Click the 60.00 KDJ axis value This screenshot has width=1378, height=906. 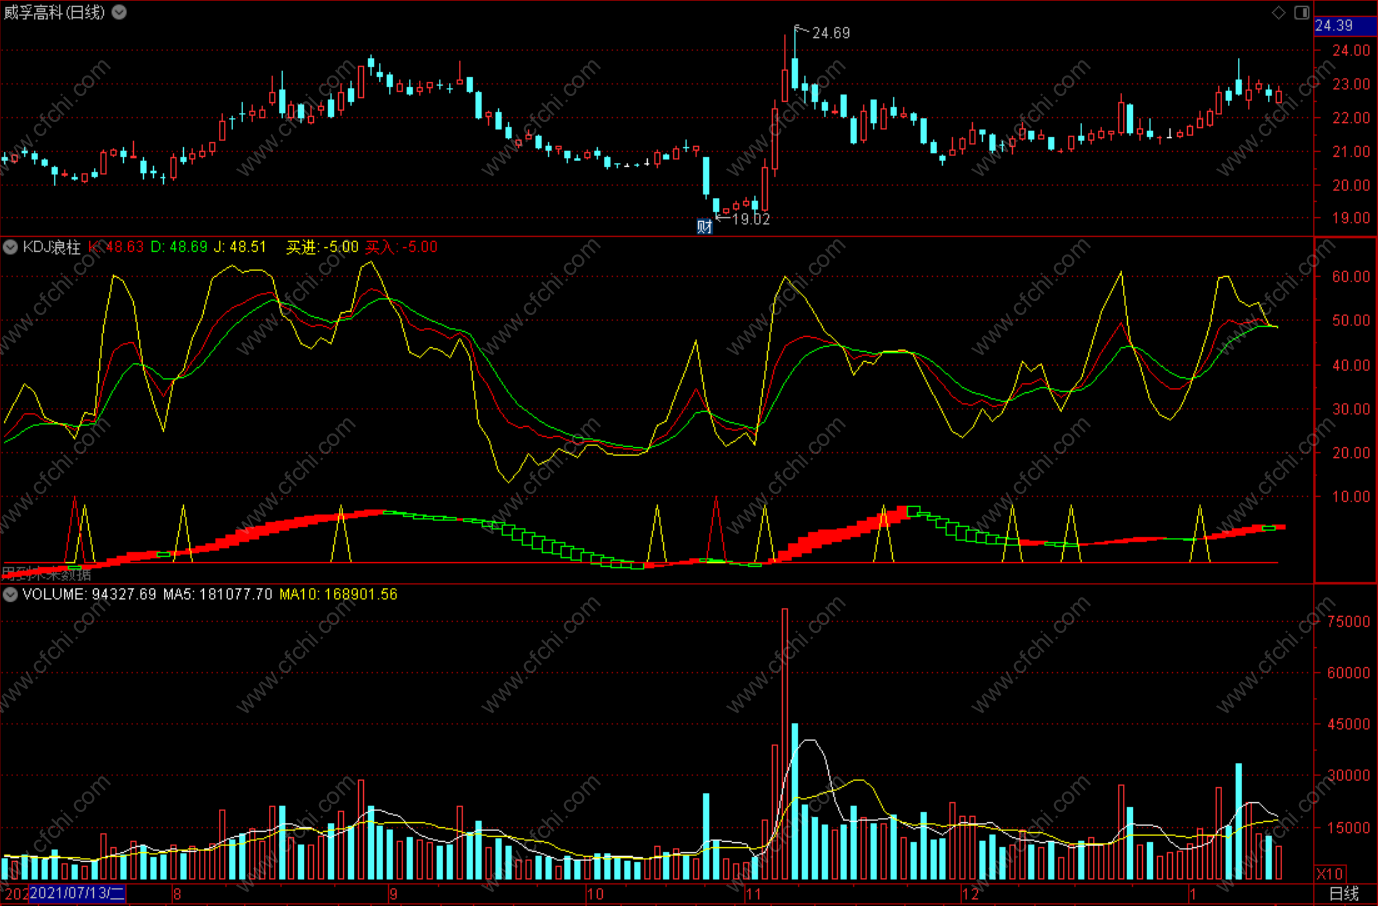(x=1351, y=277)
